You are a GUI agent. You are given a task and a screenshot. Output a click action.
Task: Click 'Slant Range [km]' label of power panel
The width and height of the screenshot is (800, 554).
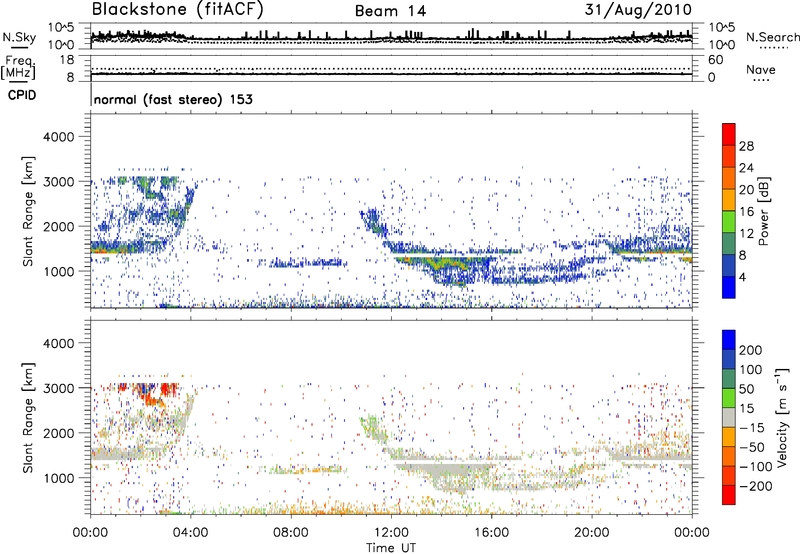coord(28,211)
